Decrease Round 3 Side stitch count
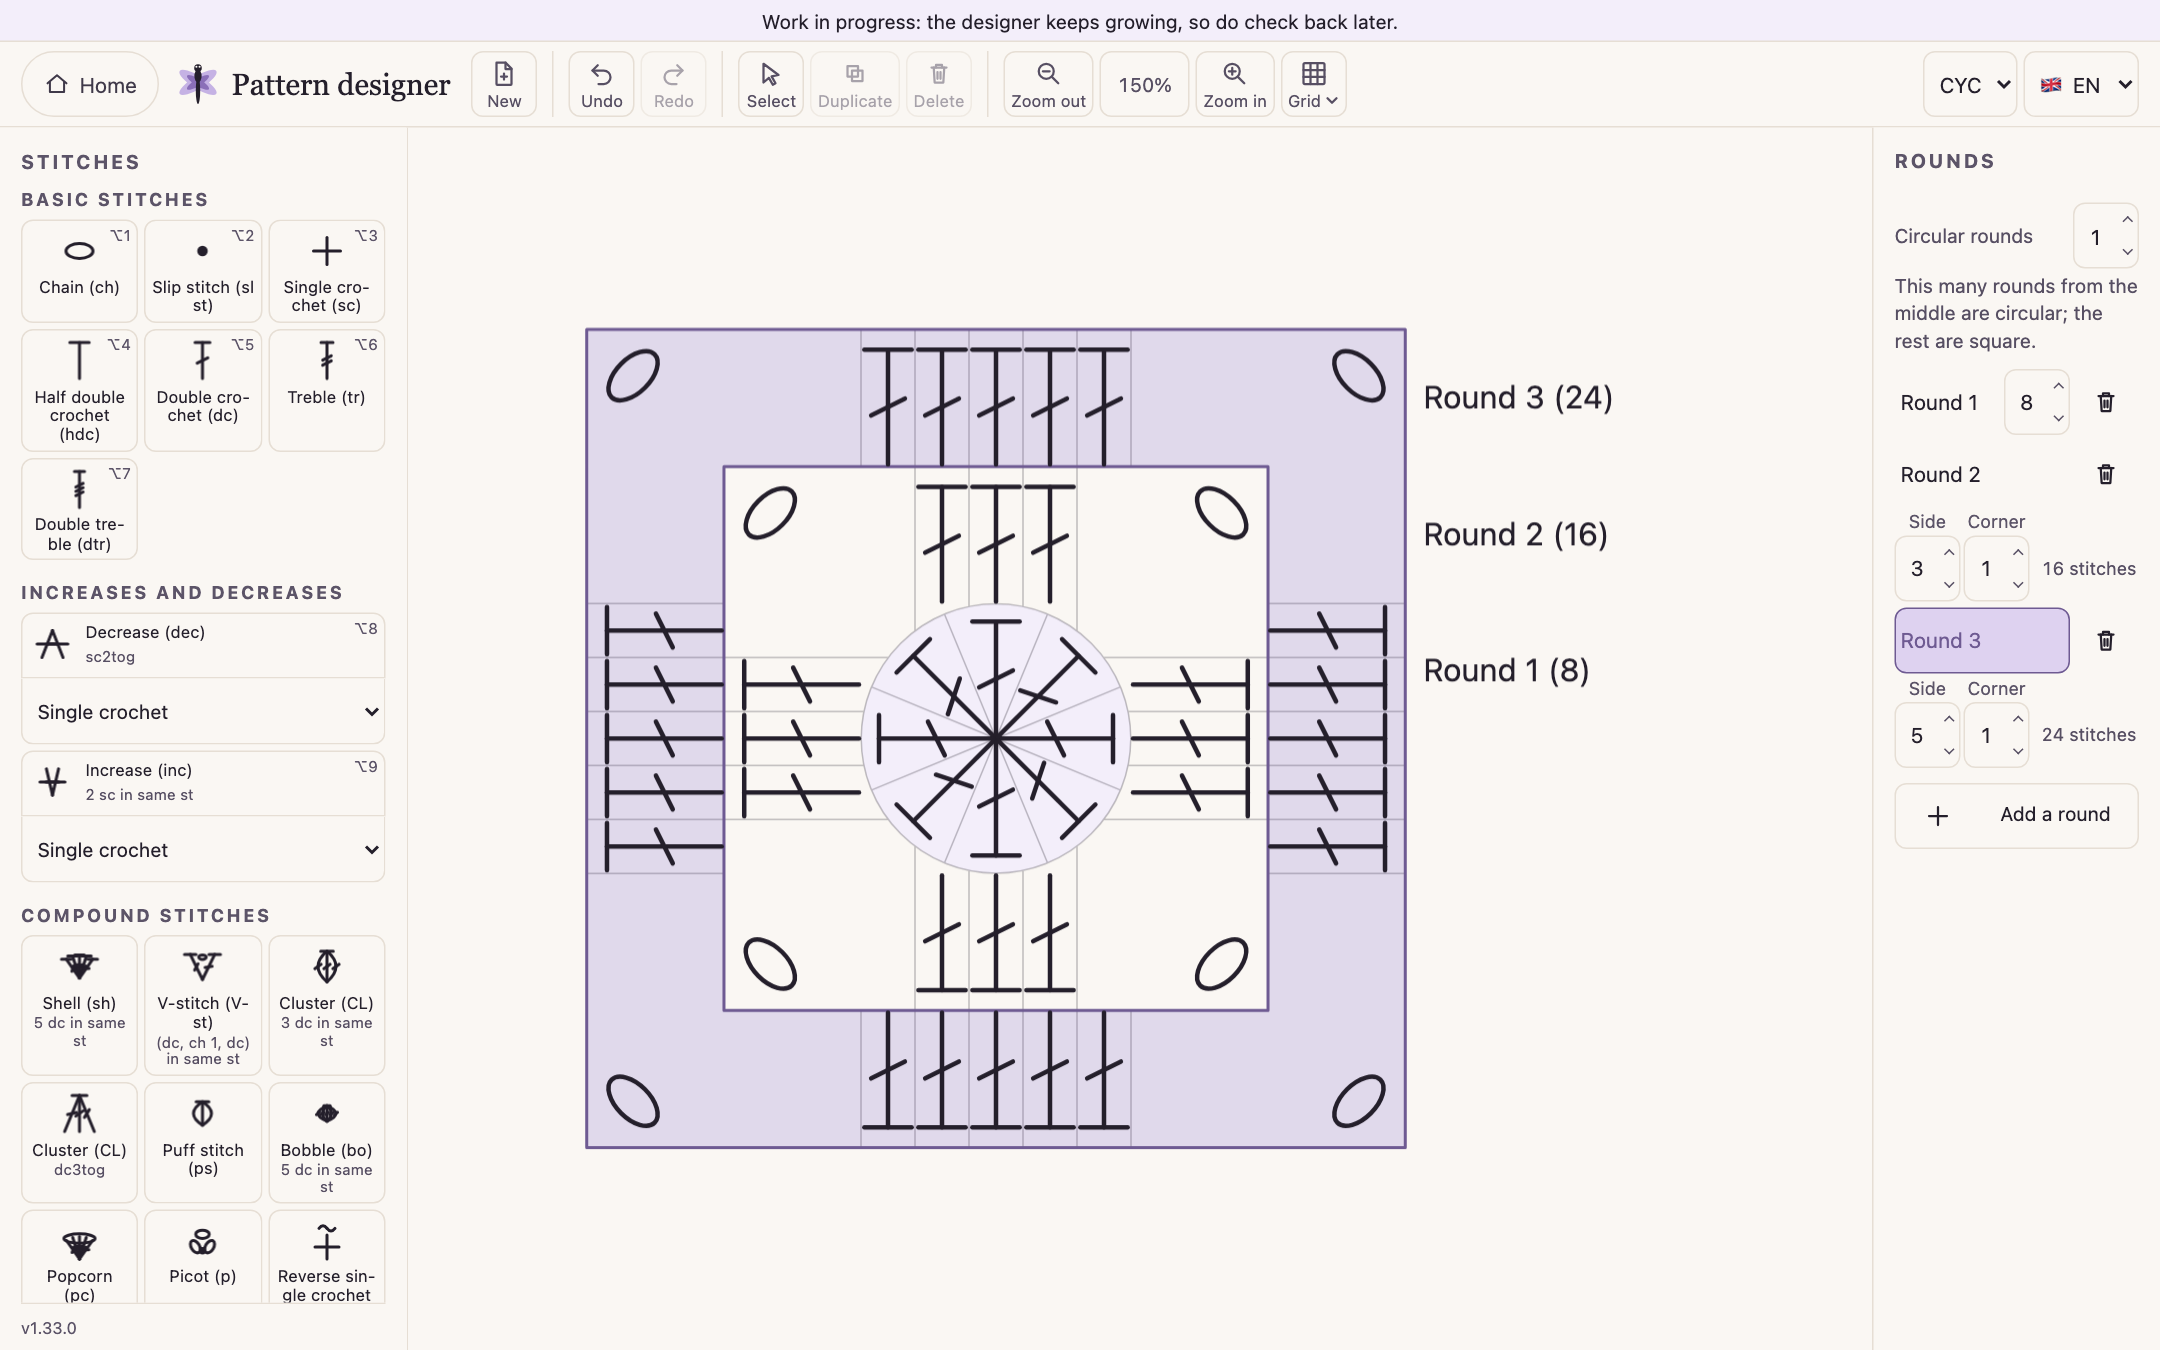Viewport: 2160px width, 1350px height. coord(1949,750)
